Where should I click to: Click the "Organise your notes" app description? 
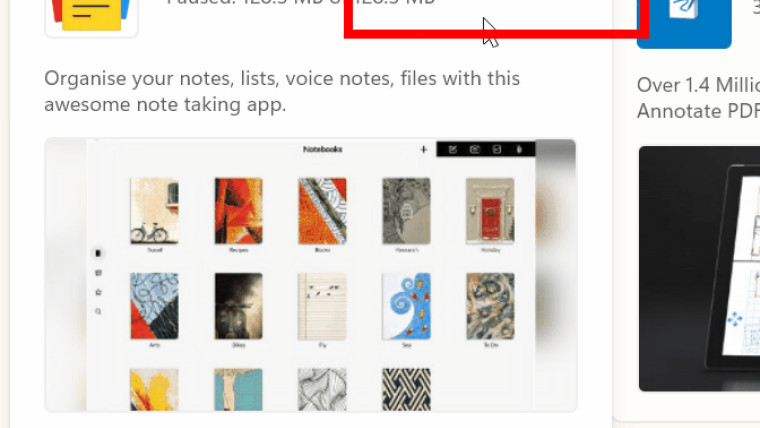click(282, 91)
